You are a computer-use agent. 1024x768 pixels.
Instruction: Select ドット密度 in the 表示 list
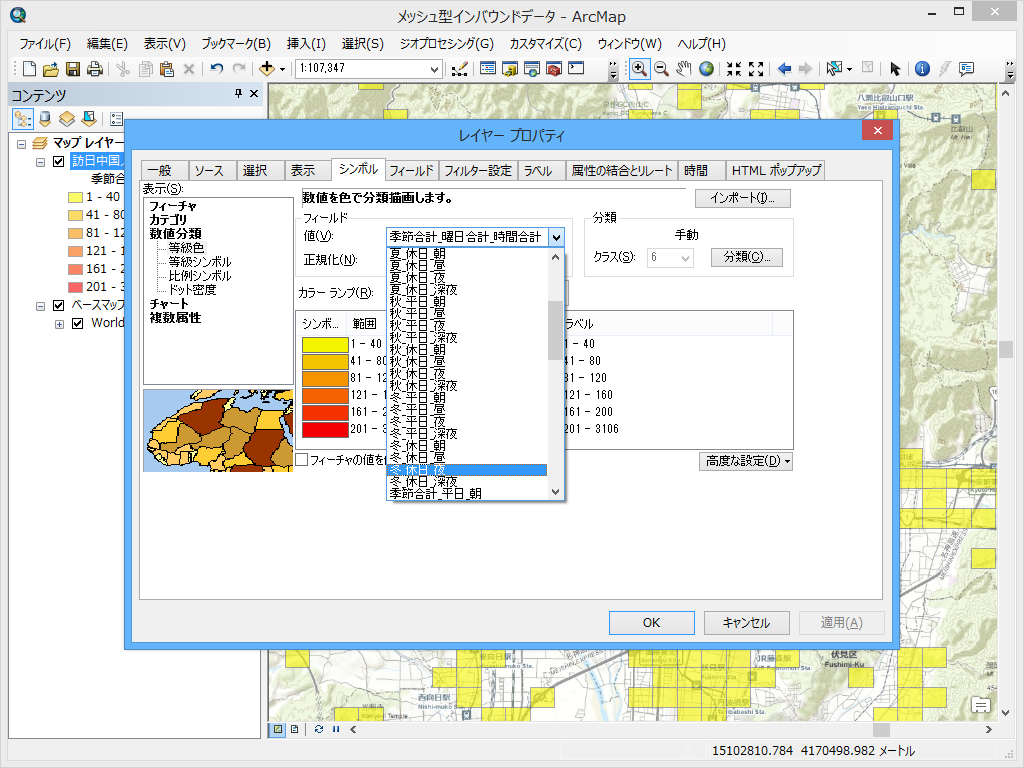(192, 289)
